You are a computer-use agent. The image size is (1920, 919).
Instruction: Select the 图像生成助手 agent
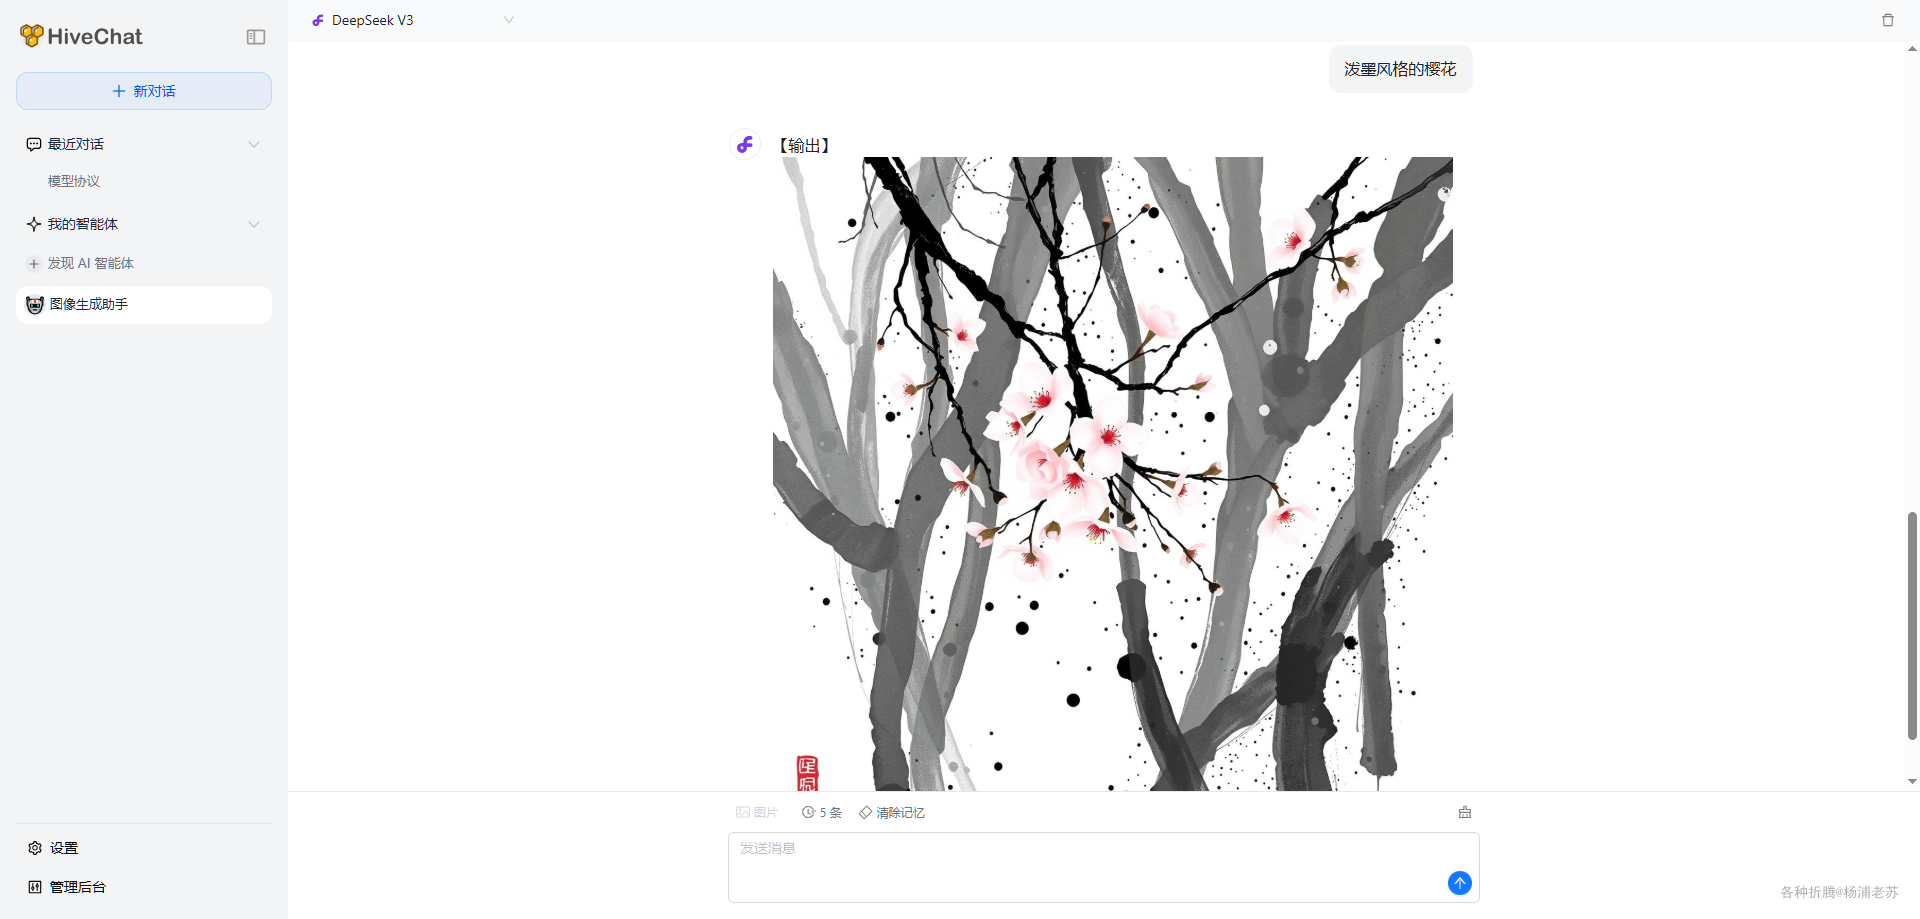click(144, 305)
